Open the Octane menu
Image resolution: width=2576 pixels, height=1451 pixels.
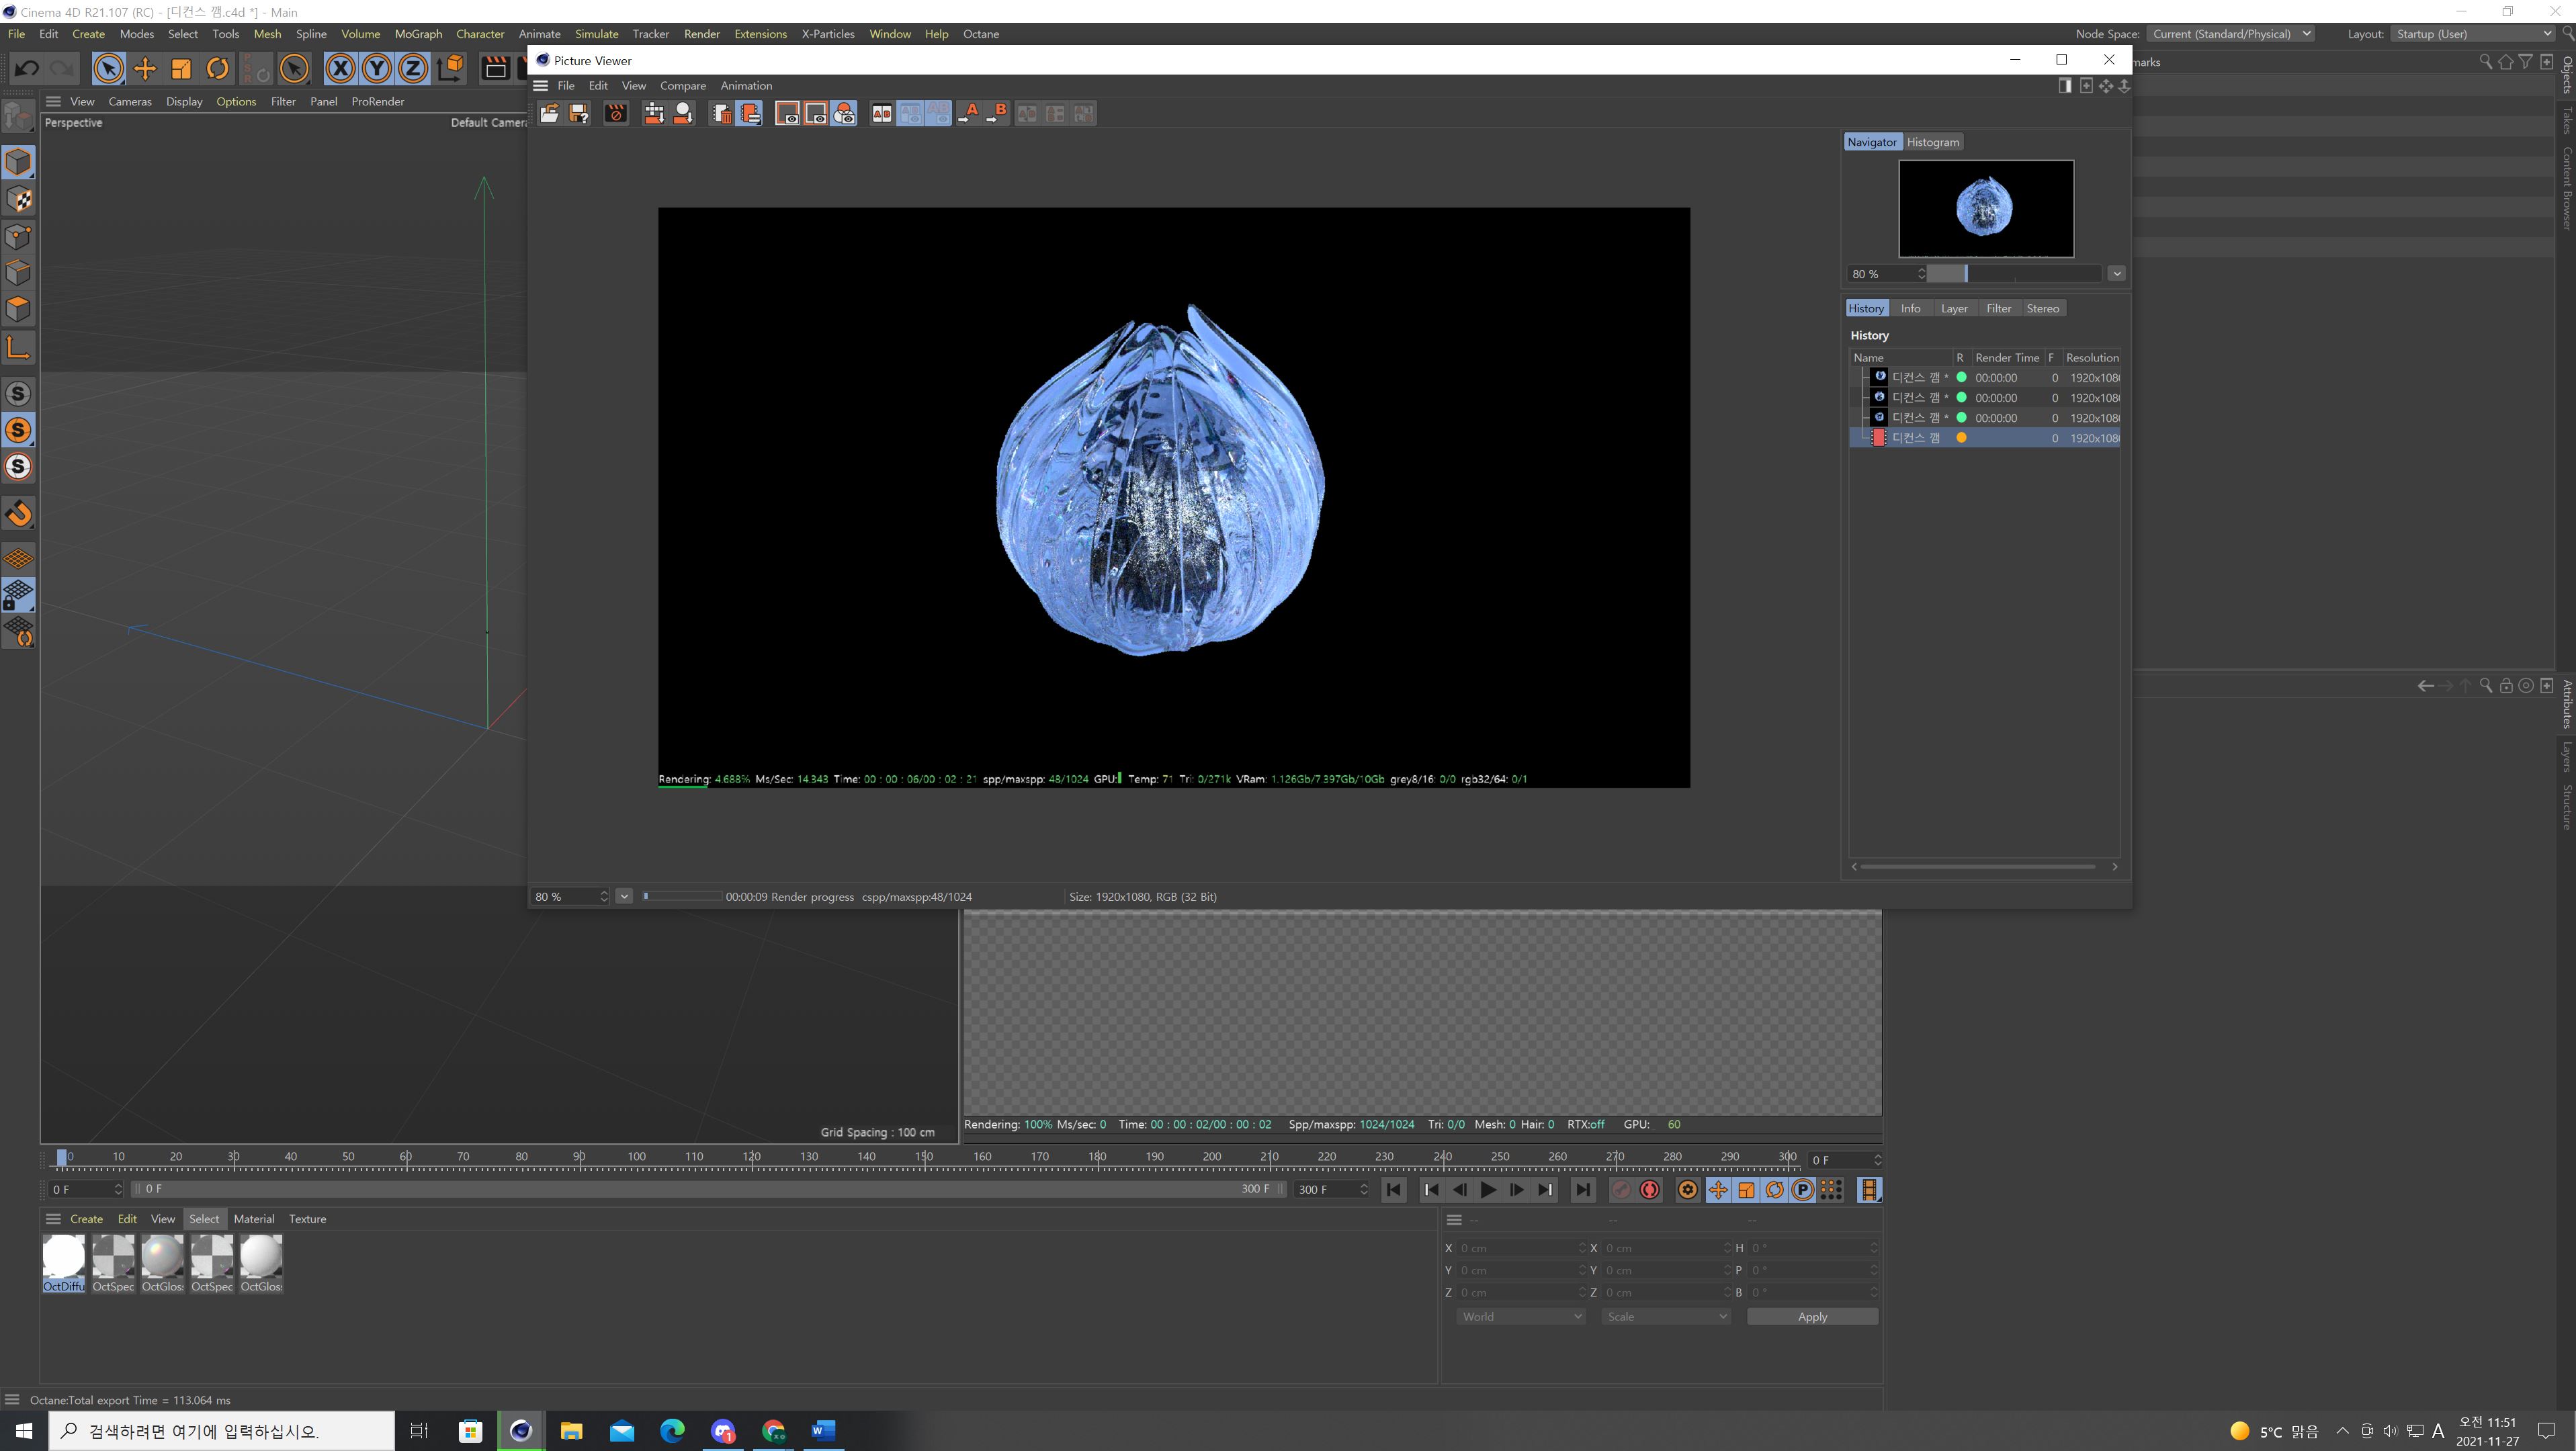pyautogui.click(x=981, y=33)
